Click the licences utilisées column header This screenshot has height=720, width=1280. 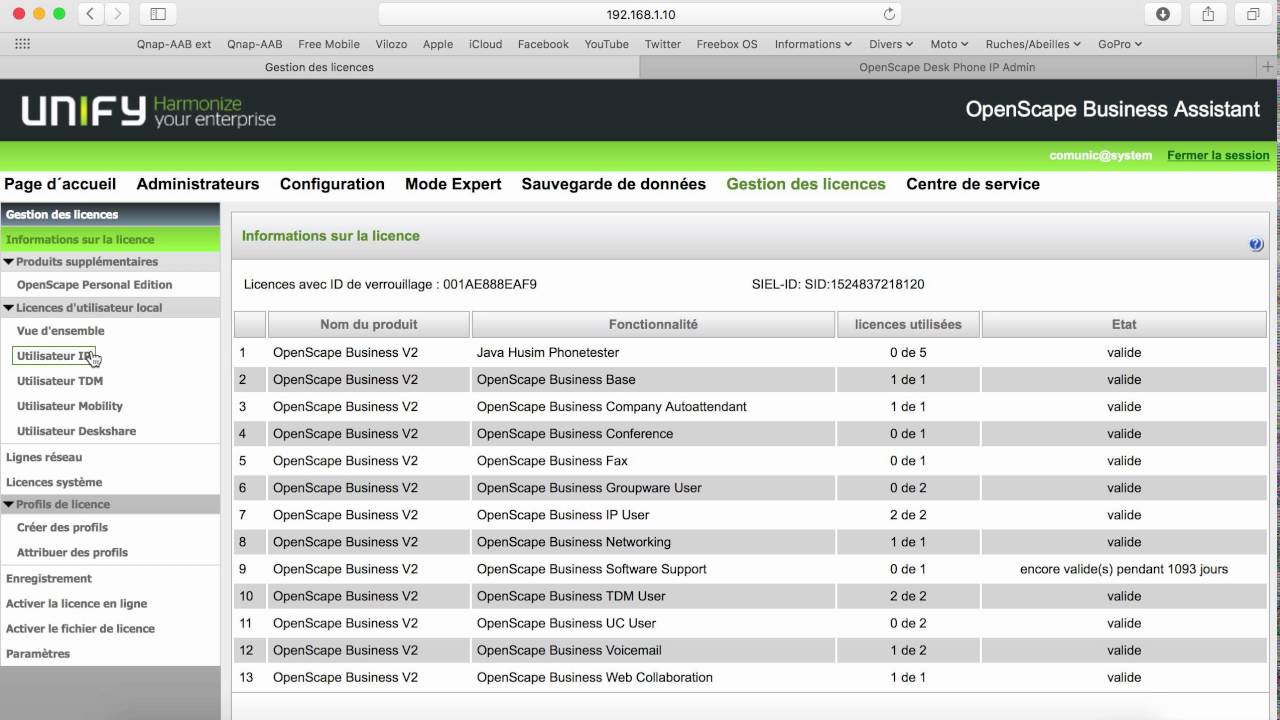click(x=908, y=324)
